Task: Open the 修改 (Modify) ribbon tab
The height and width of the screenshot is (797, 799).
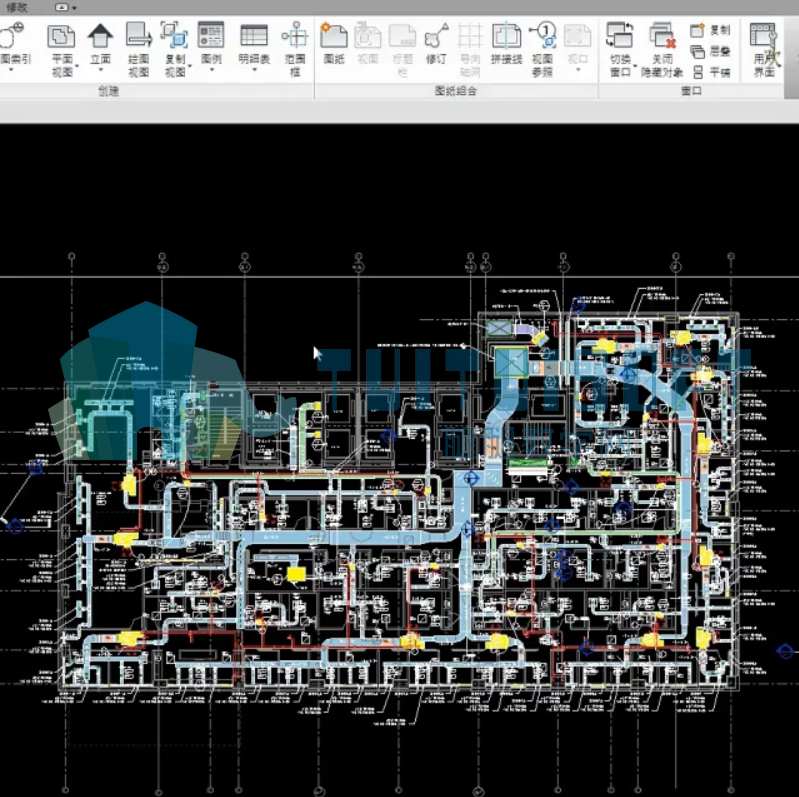Action: point(16,7)
